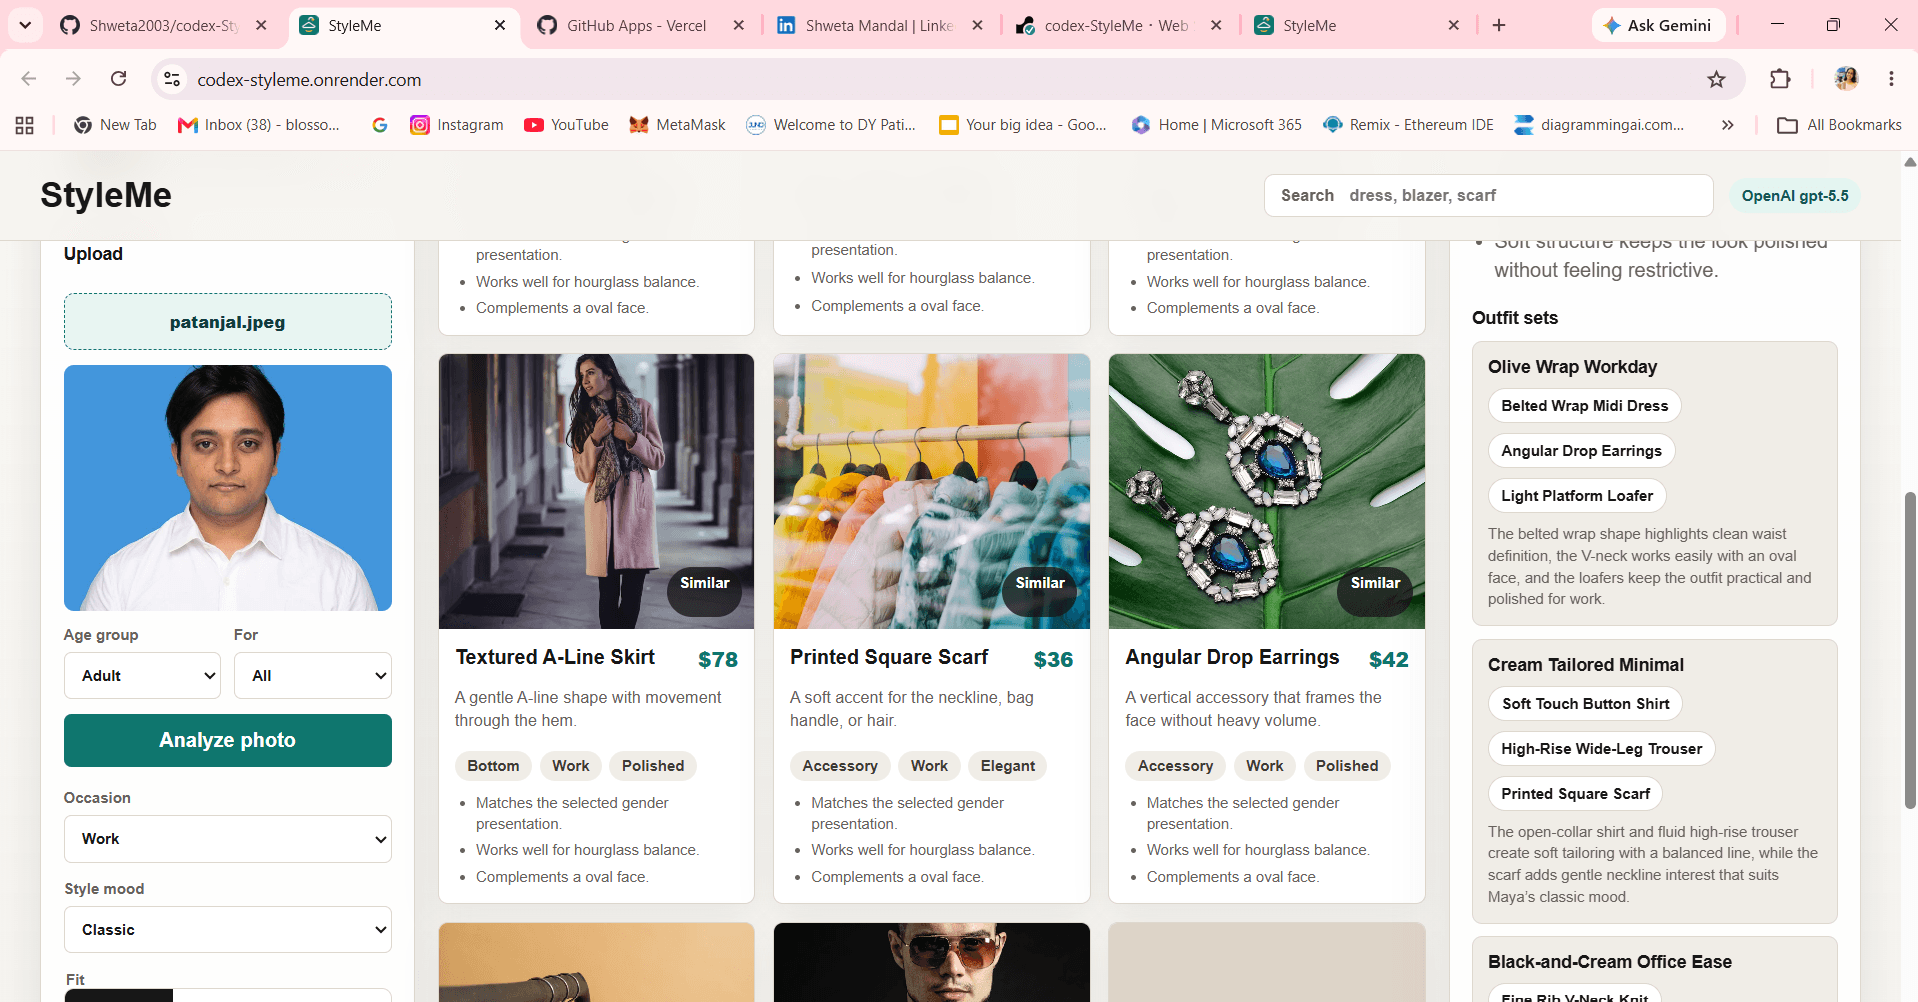Open the Style mood Classic dropdown
This screenshot has width=1918, height=1002.
pyautogui.click(x=228, y=930)
